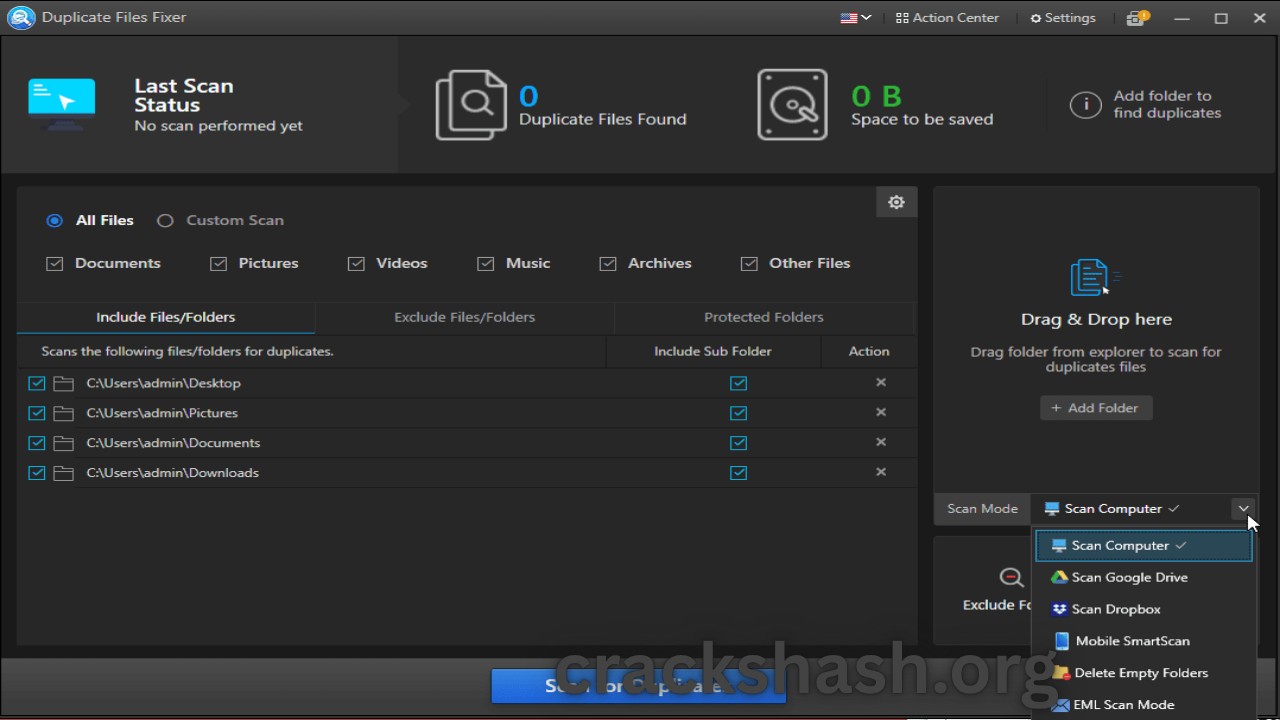Toggle Include Sub Folder for Documents
Screen dimensions: 1280x720
click(x=739, y=443)
